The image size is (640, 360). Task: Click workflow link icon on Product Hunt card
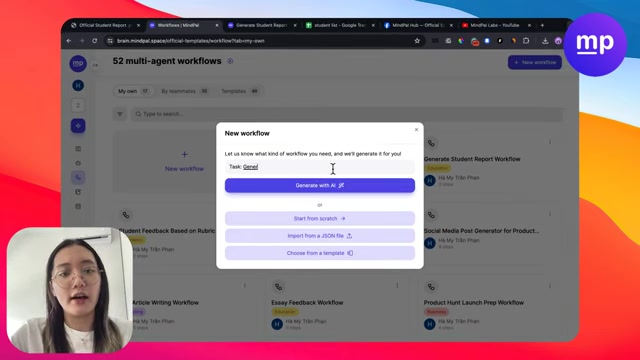[431, 287]
